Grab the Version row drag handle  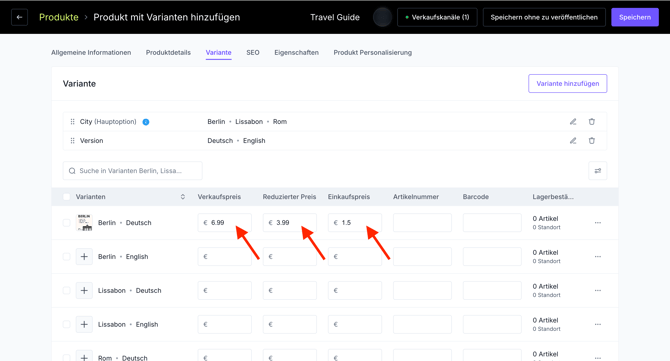coord(72,141)
